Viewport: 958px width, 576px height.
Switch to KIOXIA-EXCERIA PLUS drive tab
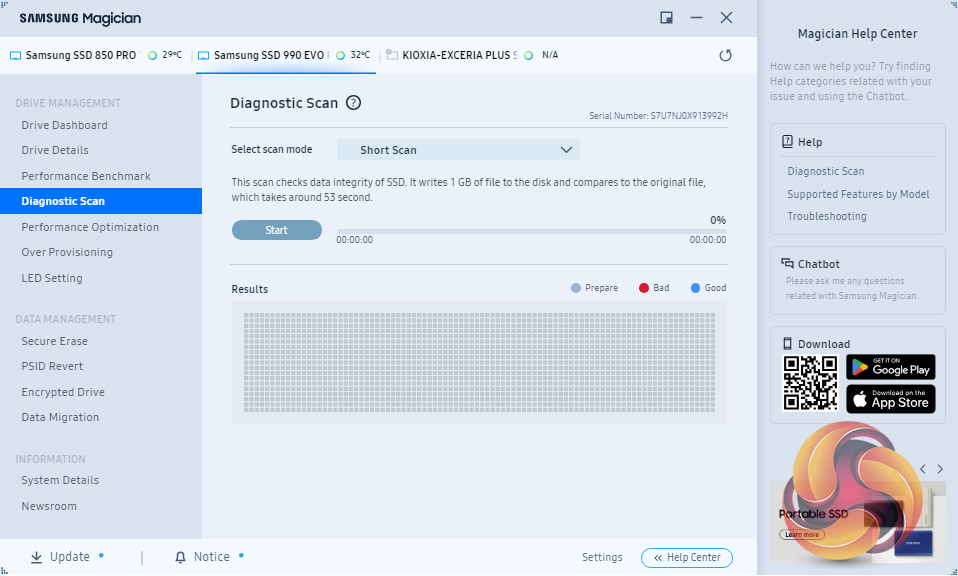point(472,56)
